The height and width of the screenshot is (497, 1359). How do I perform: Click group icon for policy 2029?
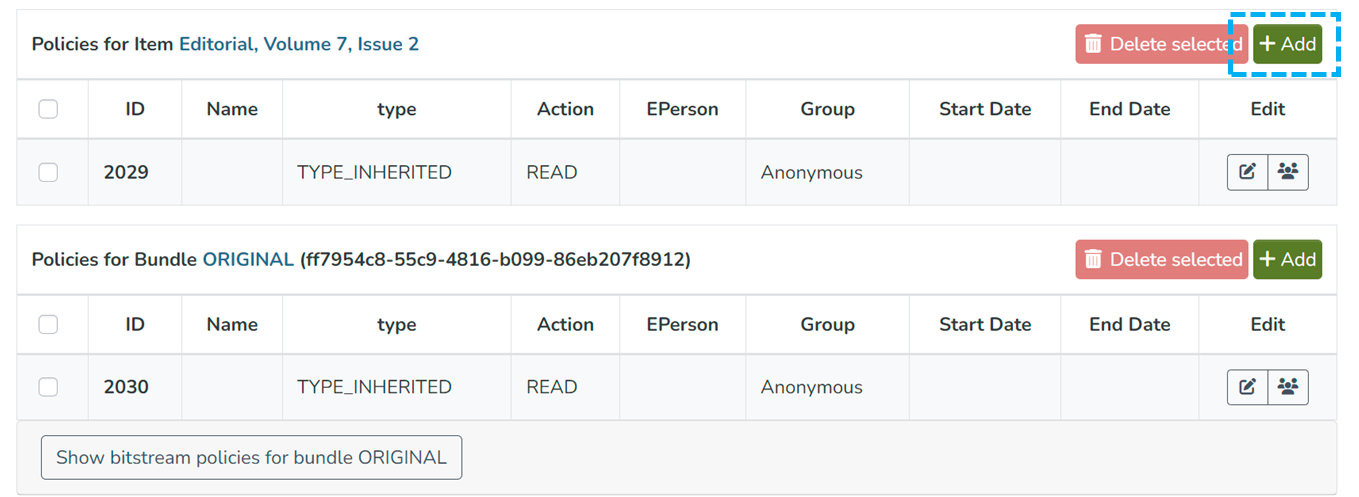click(1288, 172)
